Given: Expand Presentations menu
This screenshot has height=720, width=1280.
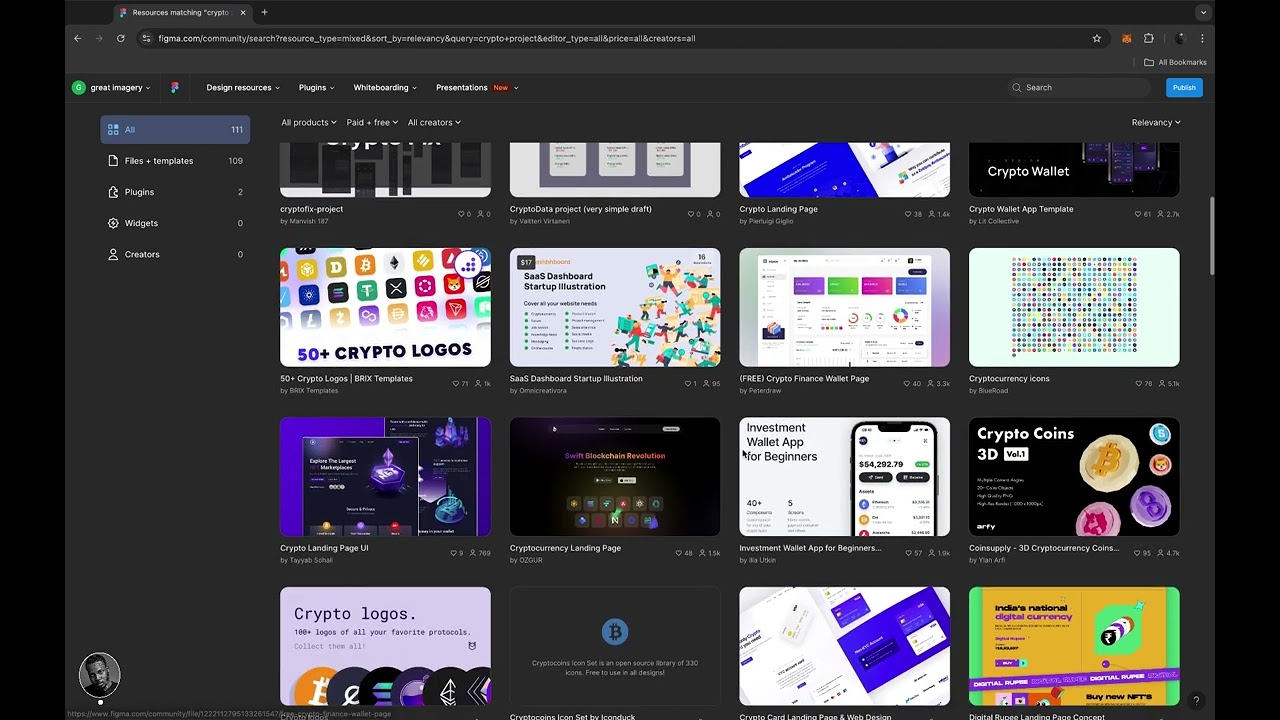Looking at the screenshot, I should (477, 87).
